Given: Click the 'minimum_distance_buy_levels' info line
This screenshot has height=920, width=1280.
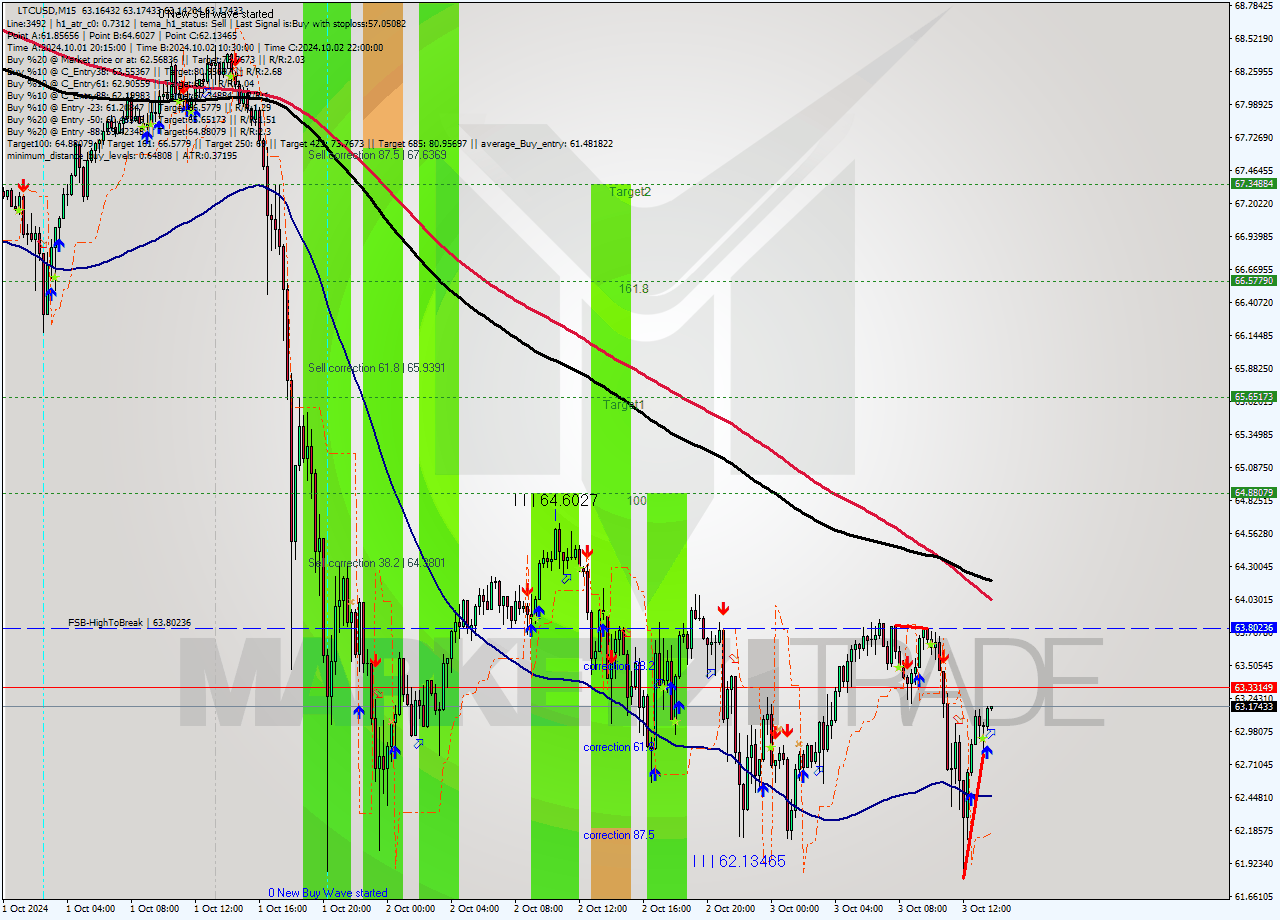Looking at the screenshot, I should click(x=122, y=155).
